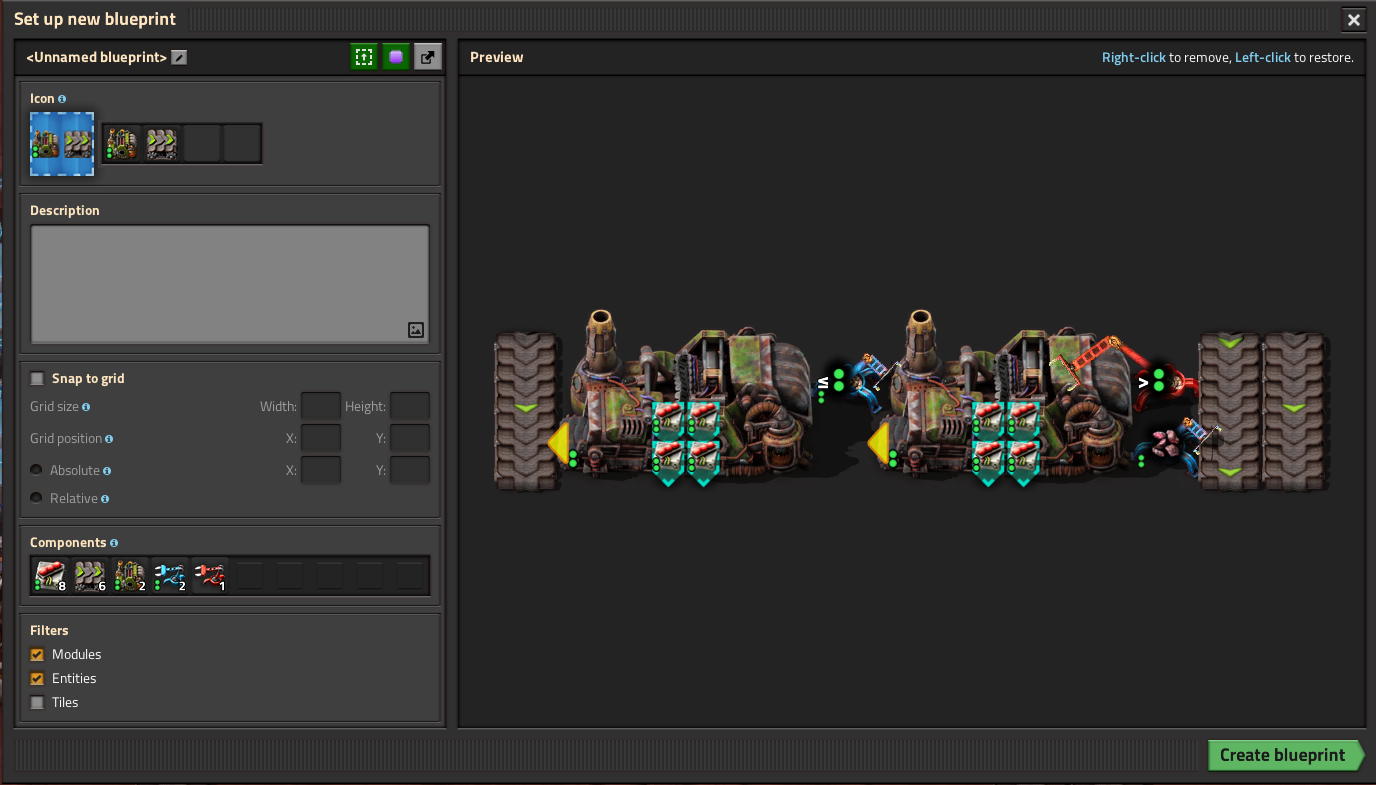Click the pencil icon to rename blueprint
Screen dimensions: 1376x785
click(179, 57)
